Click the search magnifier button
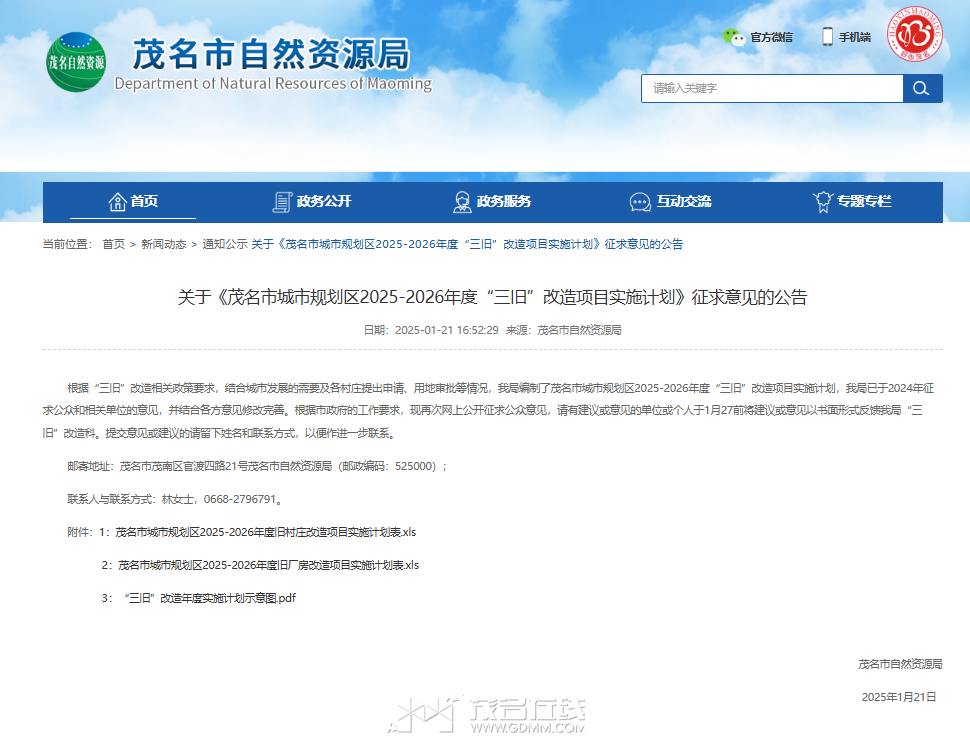970x738 pixels. click(922, 88)
